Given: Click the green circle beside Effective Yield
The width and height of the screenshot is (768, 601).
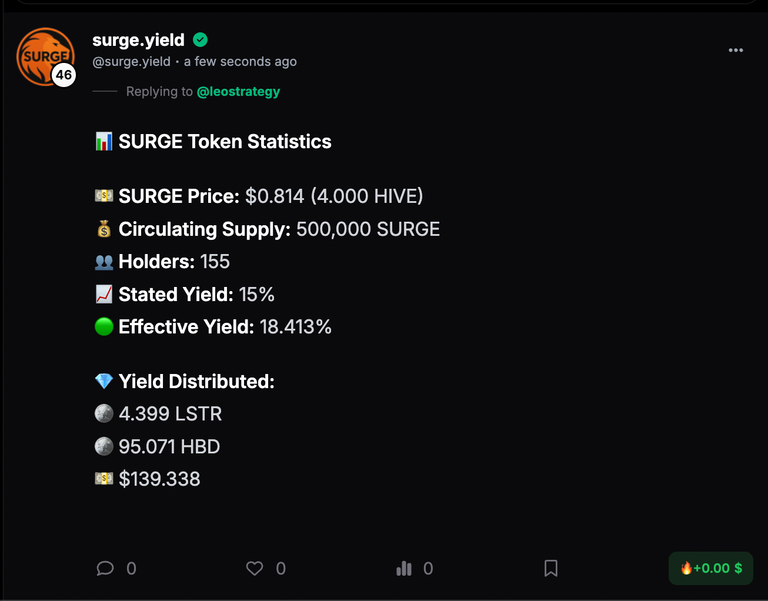Looking at the screenshot, I should pyautogui.click(x=104, y=327).
